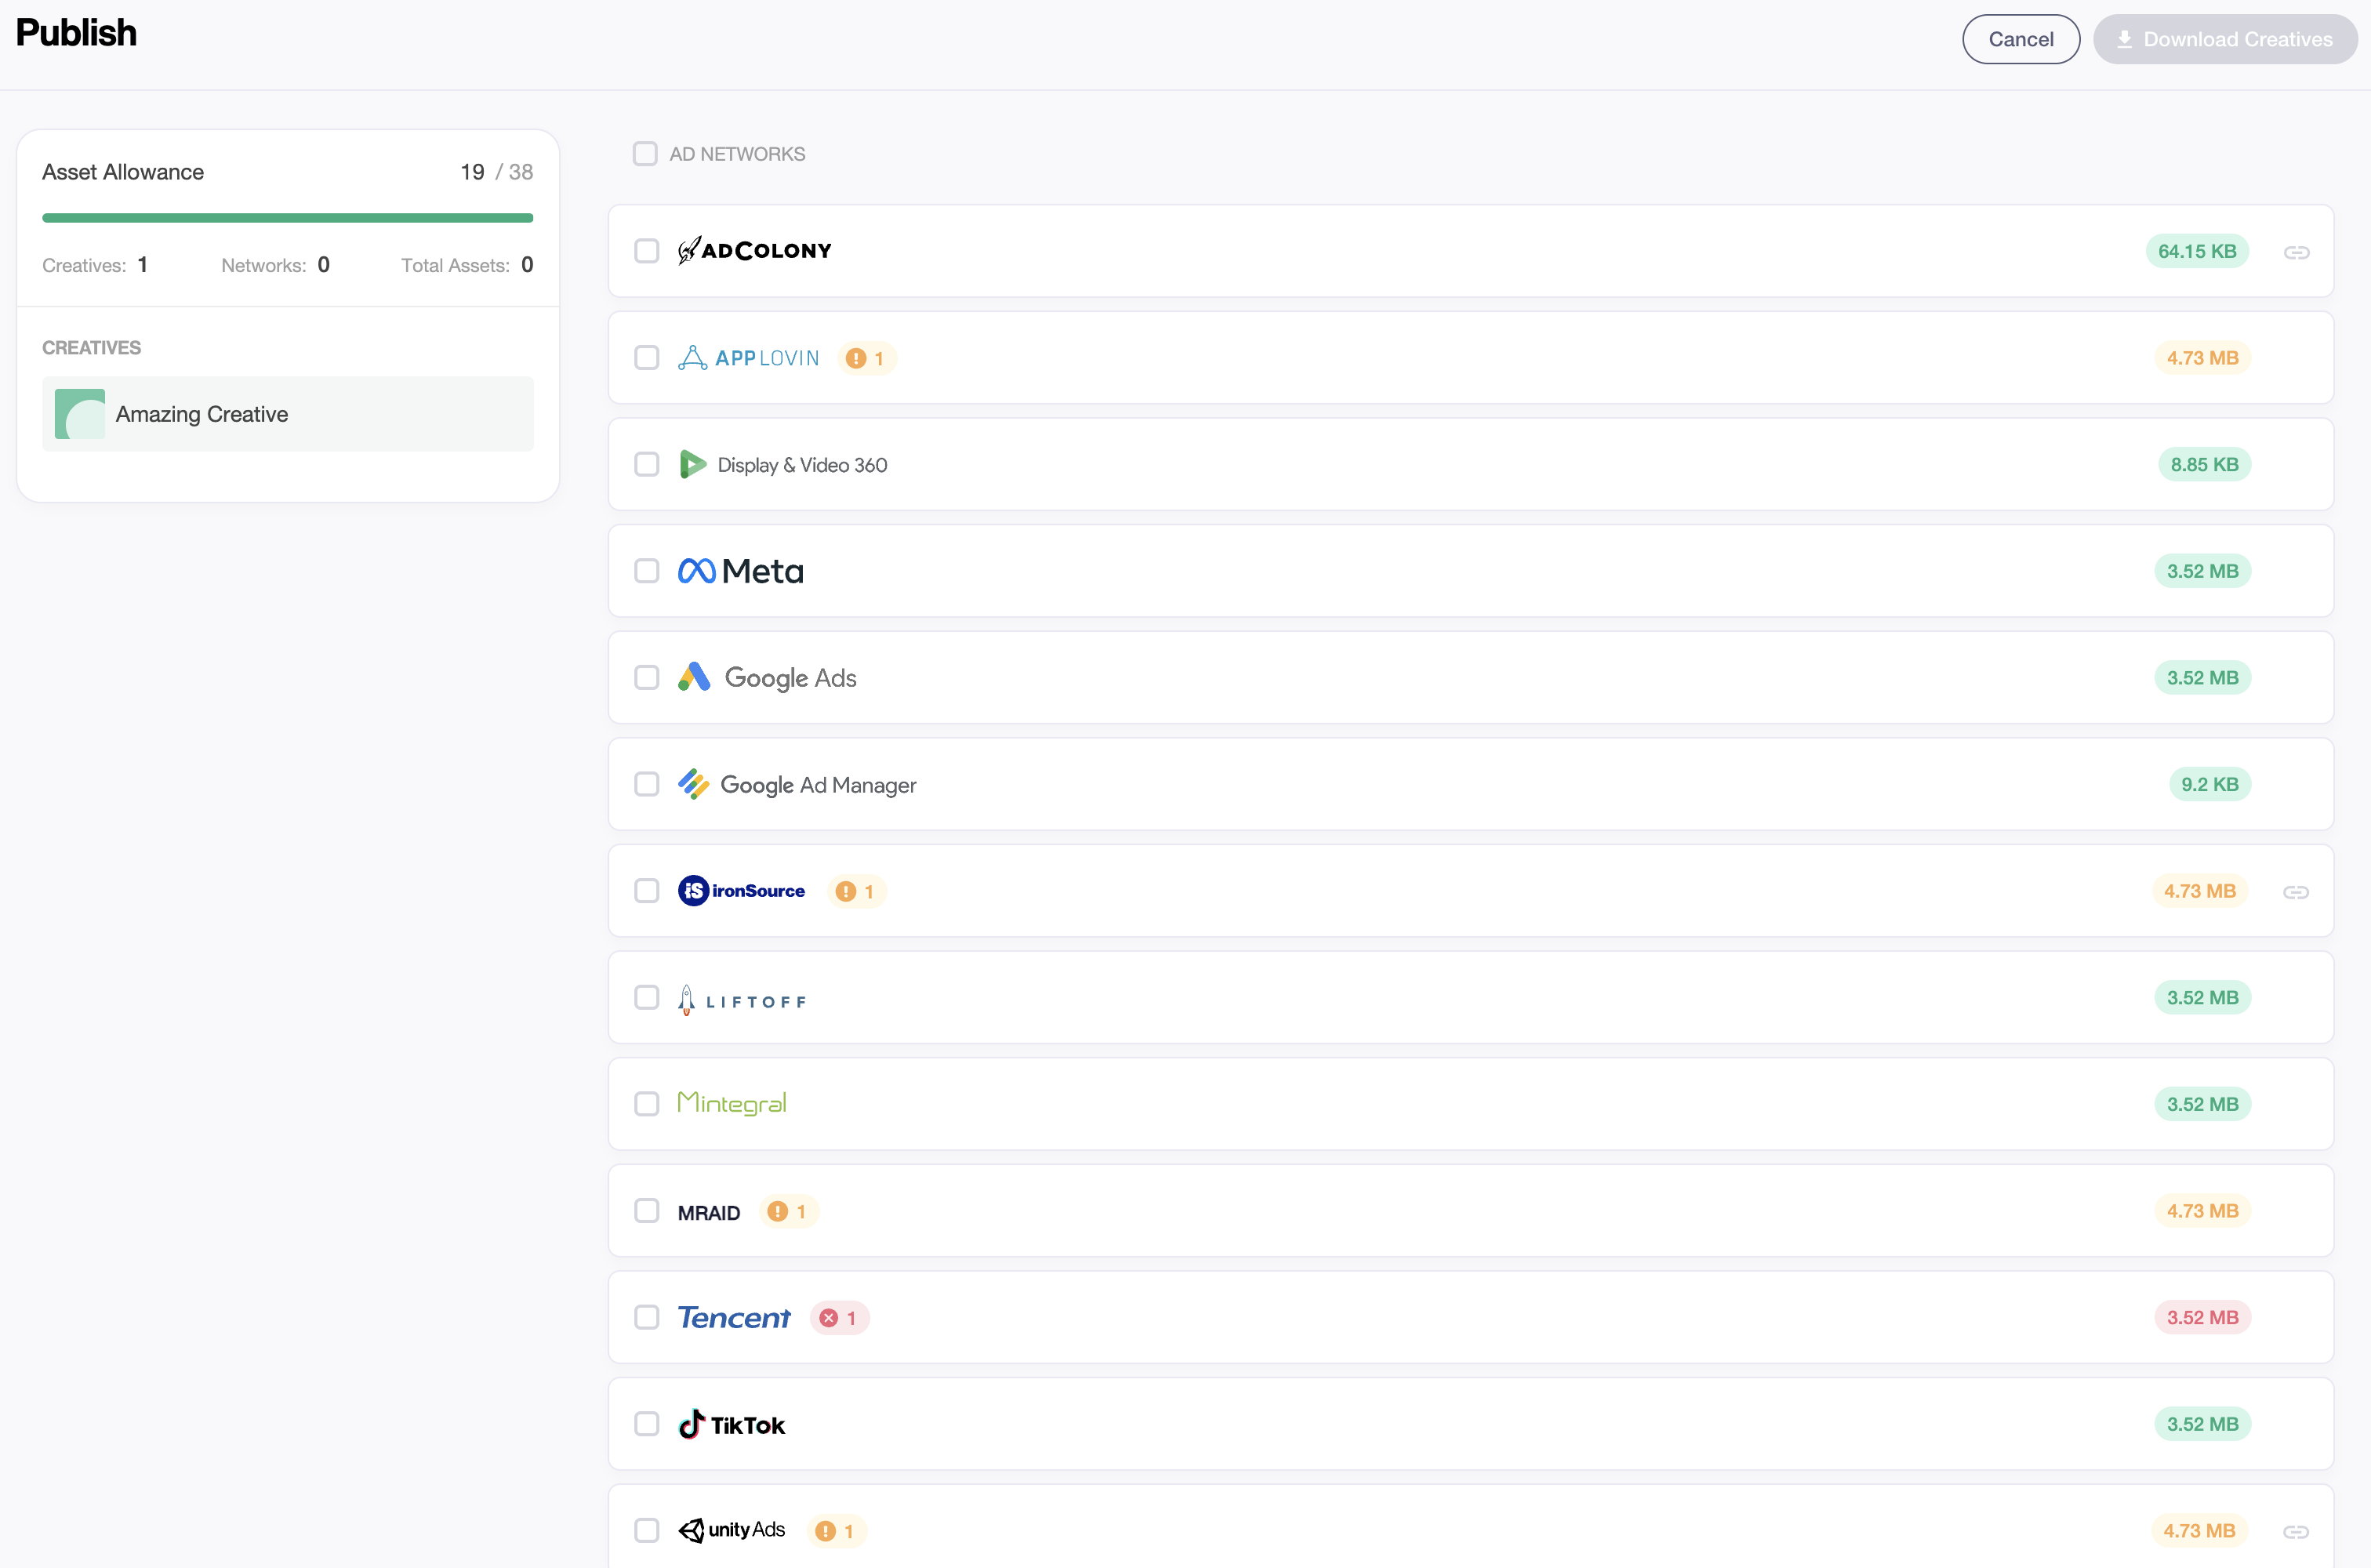Click the TikTok logo
2371x1568 pixels.
(x=732, y=1424)
